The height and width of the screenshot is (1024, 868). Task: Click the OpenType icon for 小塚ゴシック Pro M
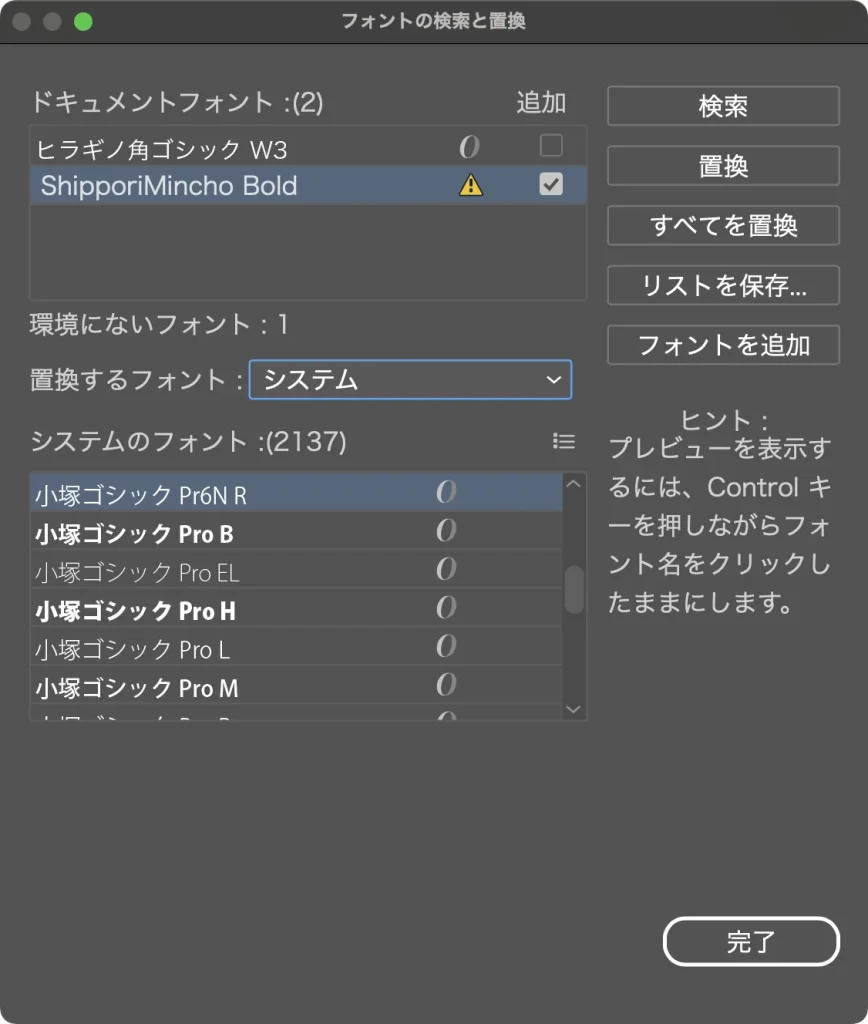(446, 684)
